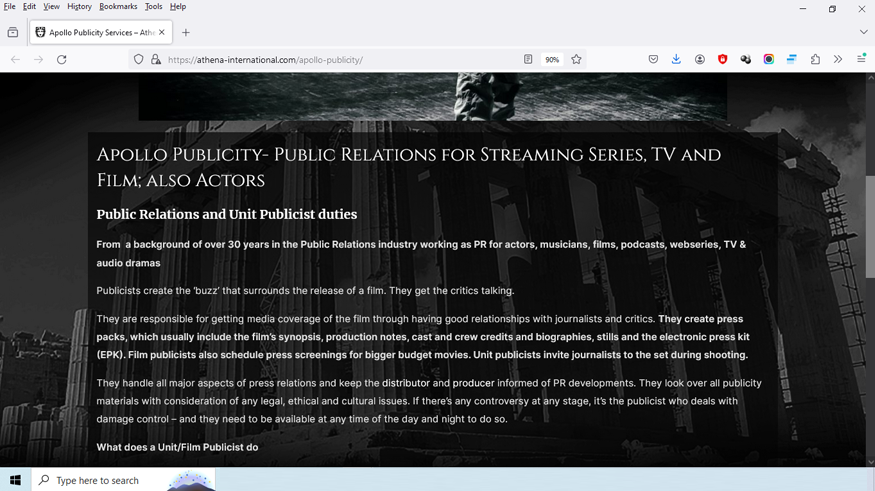View site security lock information
Screen dimensions: 875x491
pyautogui.click(x=156, y=60)
